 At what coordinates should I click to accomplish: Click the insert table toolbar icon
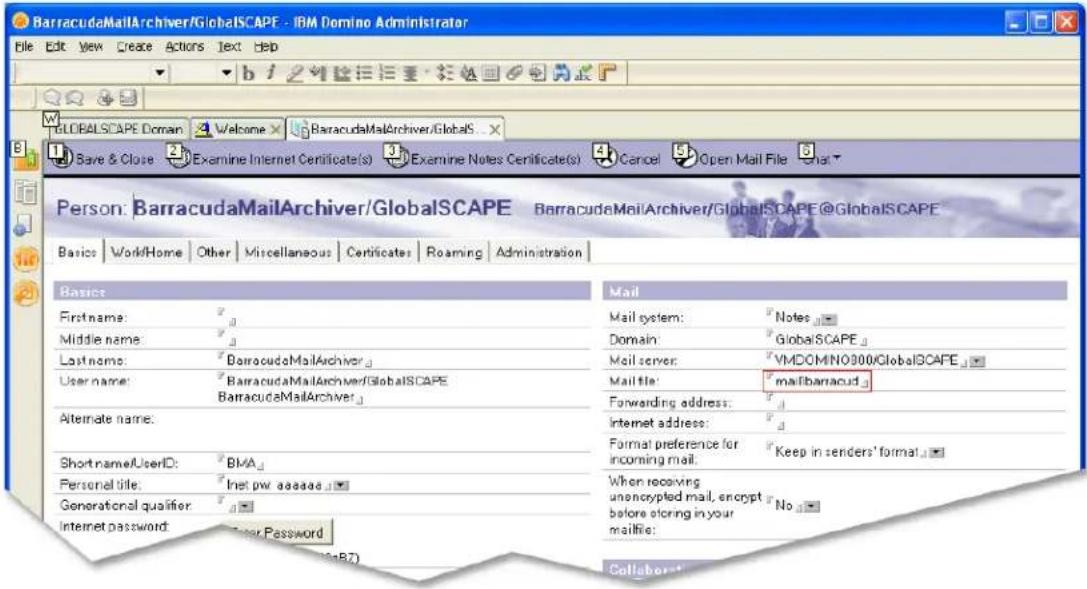click(491, 73)
